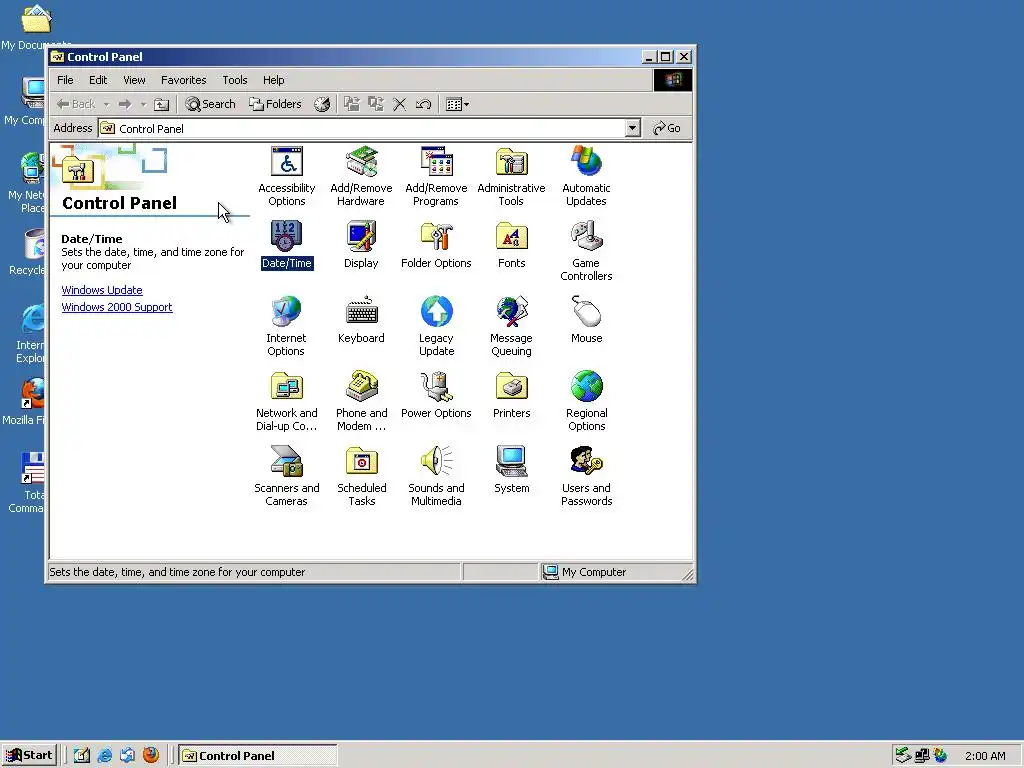The image size is (1024, 768).
Task: Click the Outlook Express Quick Launch icon
Action: (127, 756)
